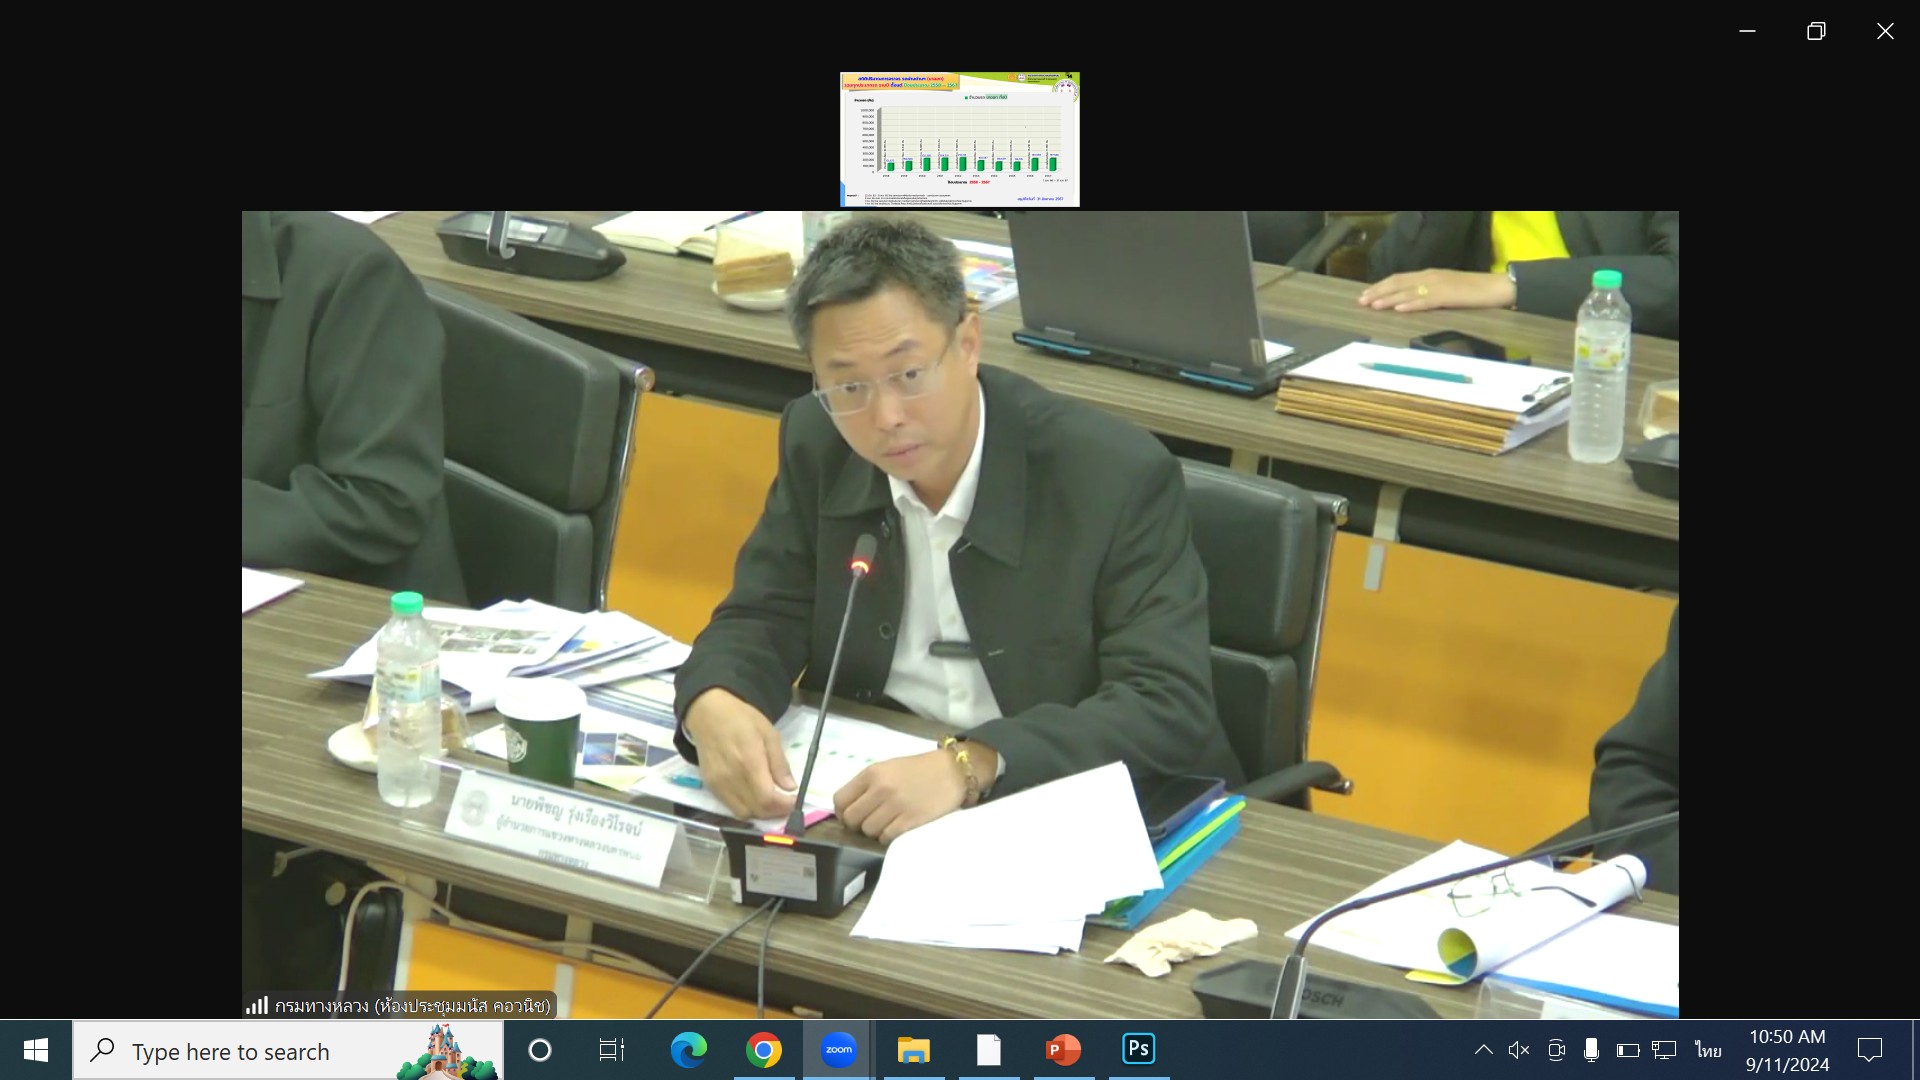Click the camera in-use tray icon

(1556, 1050)
